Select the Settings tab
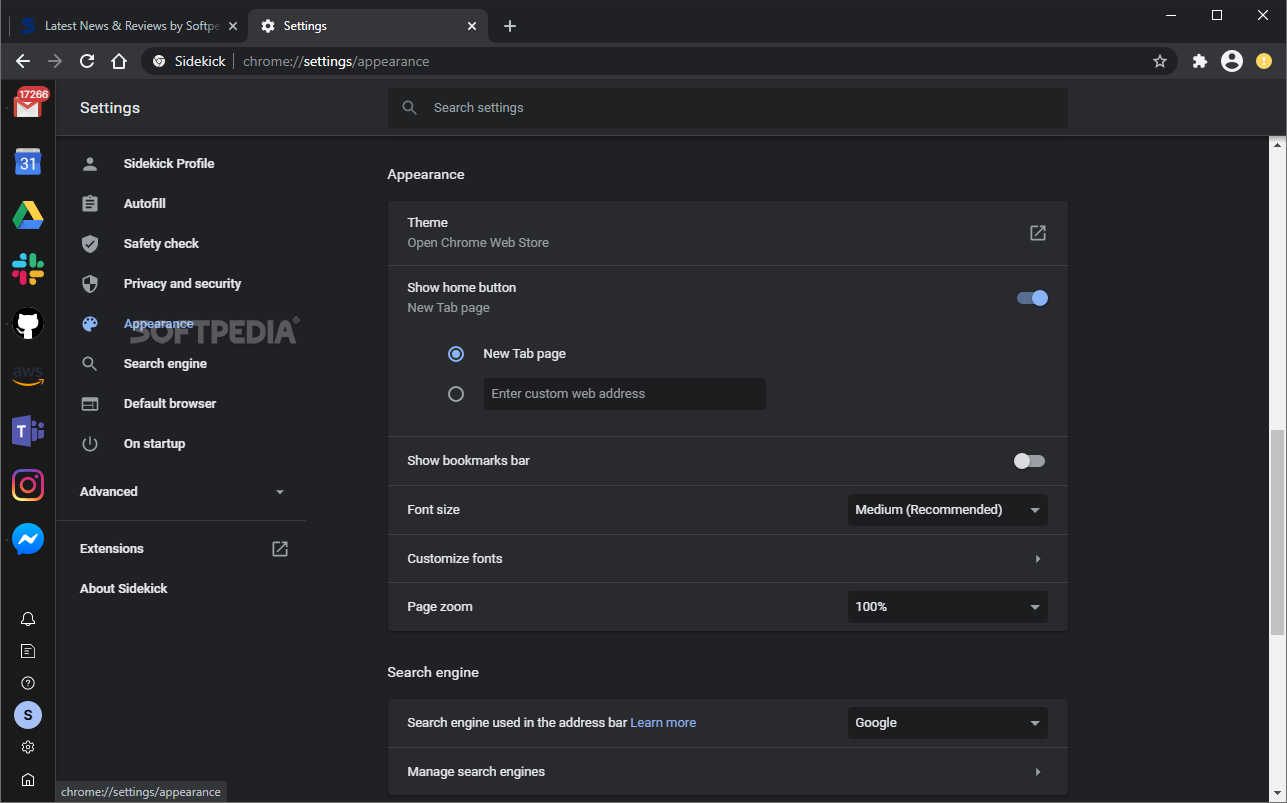The height and width of the screenshot is (803, 1287). 366,26
